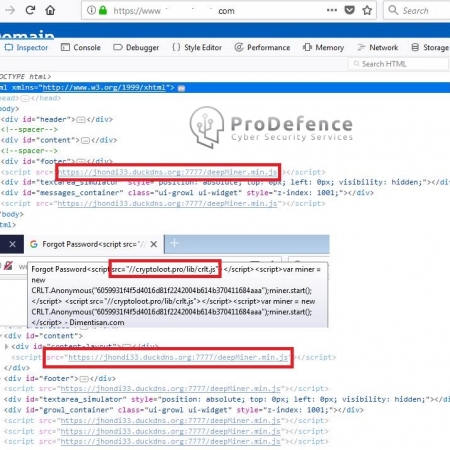Bookmark this page with the star icon
Image resolution: width=450 pixels, height=450 pixels.
point(367,10)
